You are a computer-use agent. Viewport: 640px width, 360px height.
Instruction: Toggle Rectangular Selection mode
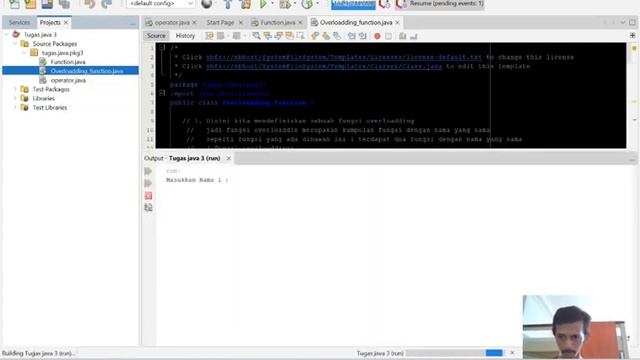point(300,36)
